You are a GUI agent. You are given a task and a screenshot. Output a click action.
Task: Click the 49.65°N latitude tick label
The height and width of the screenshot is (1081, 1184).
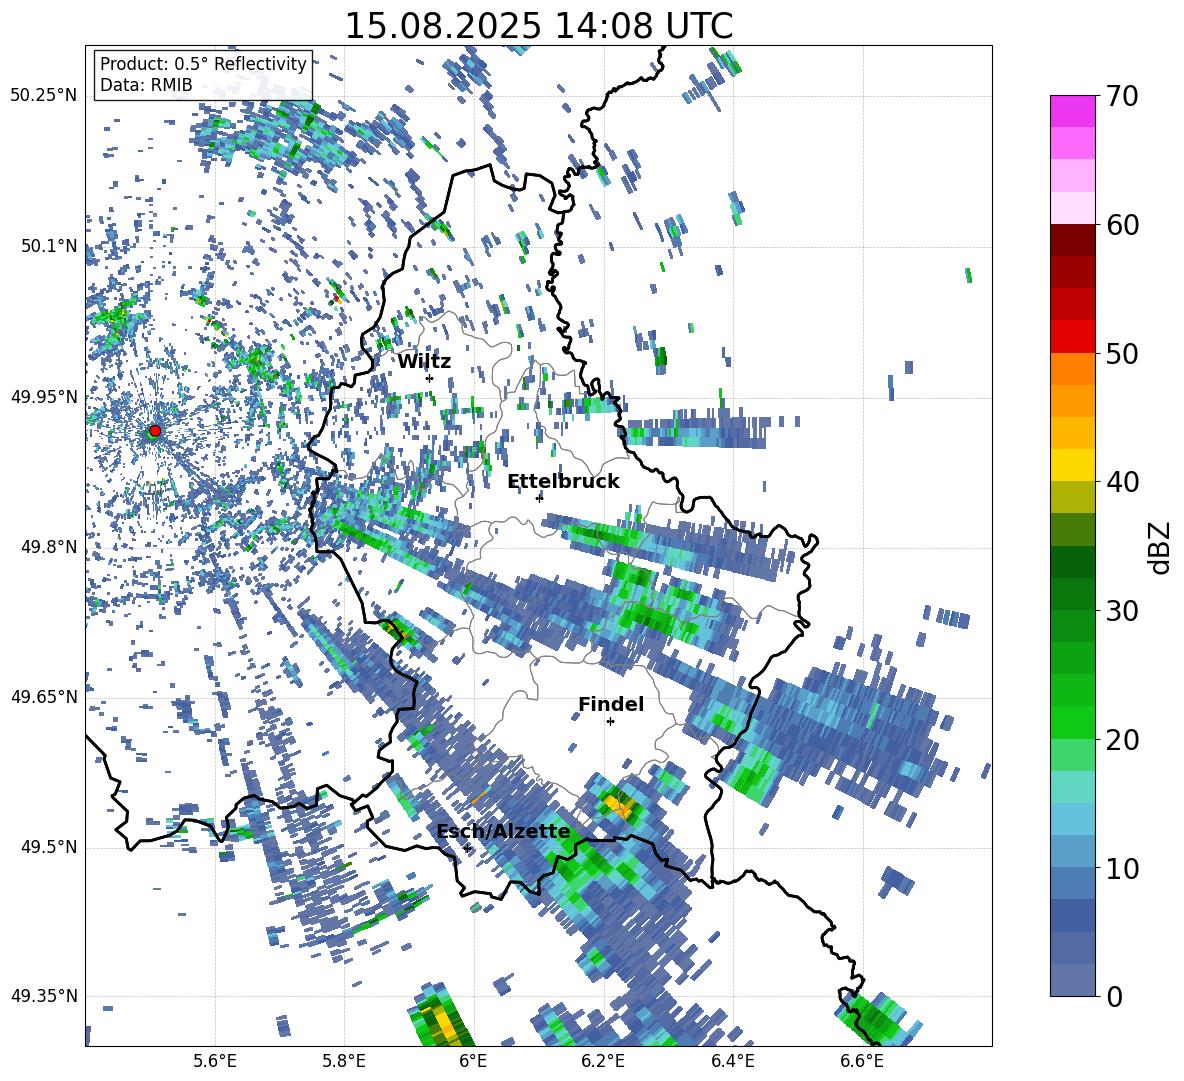pos(44,696)
